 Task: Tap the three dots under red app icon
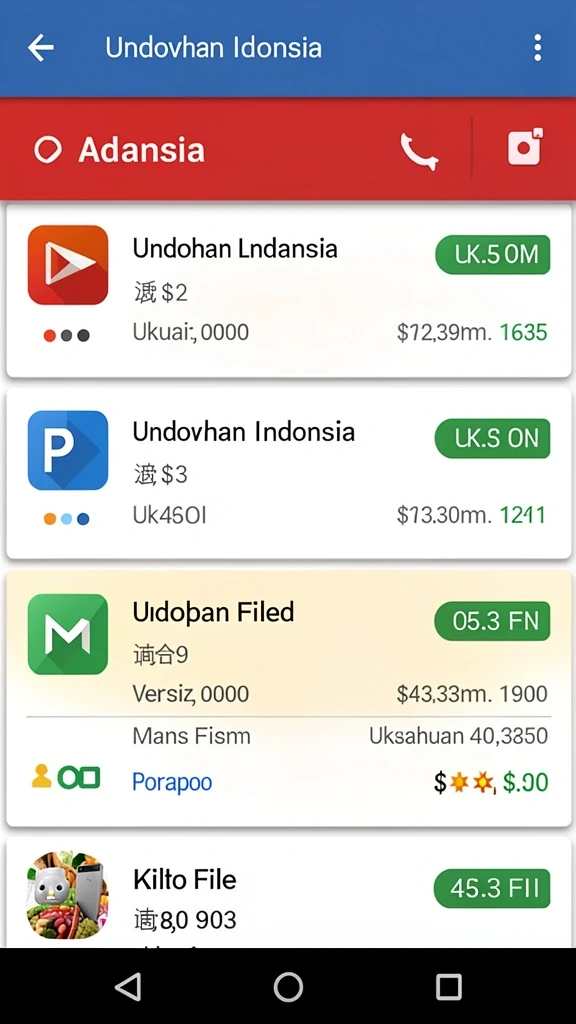pos(67,336)
